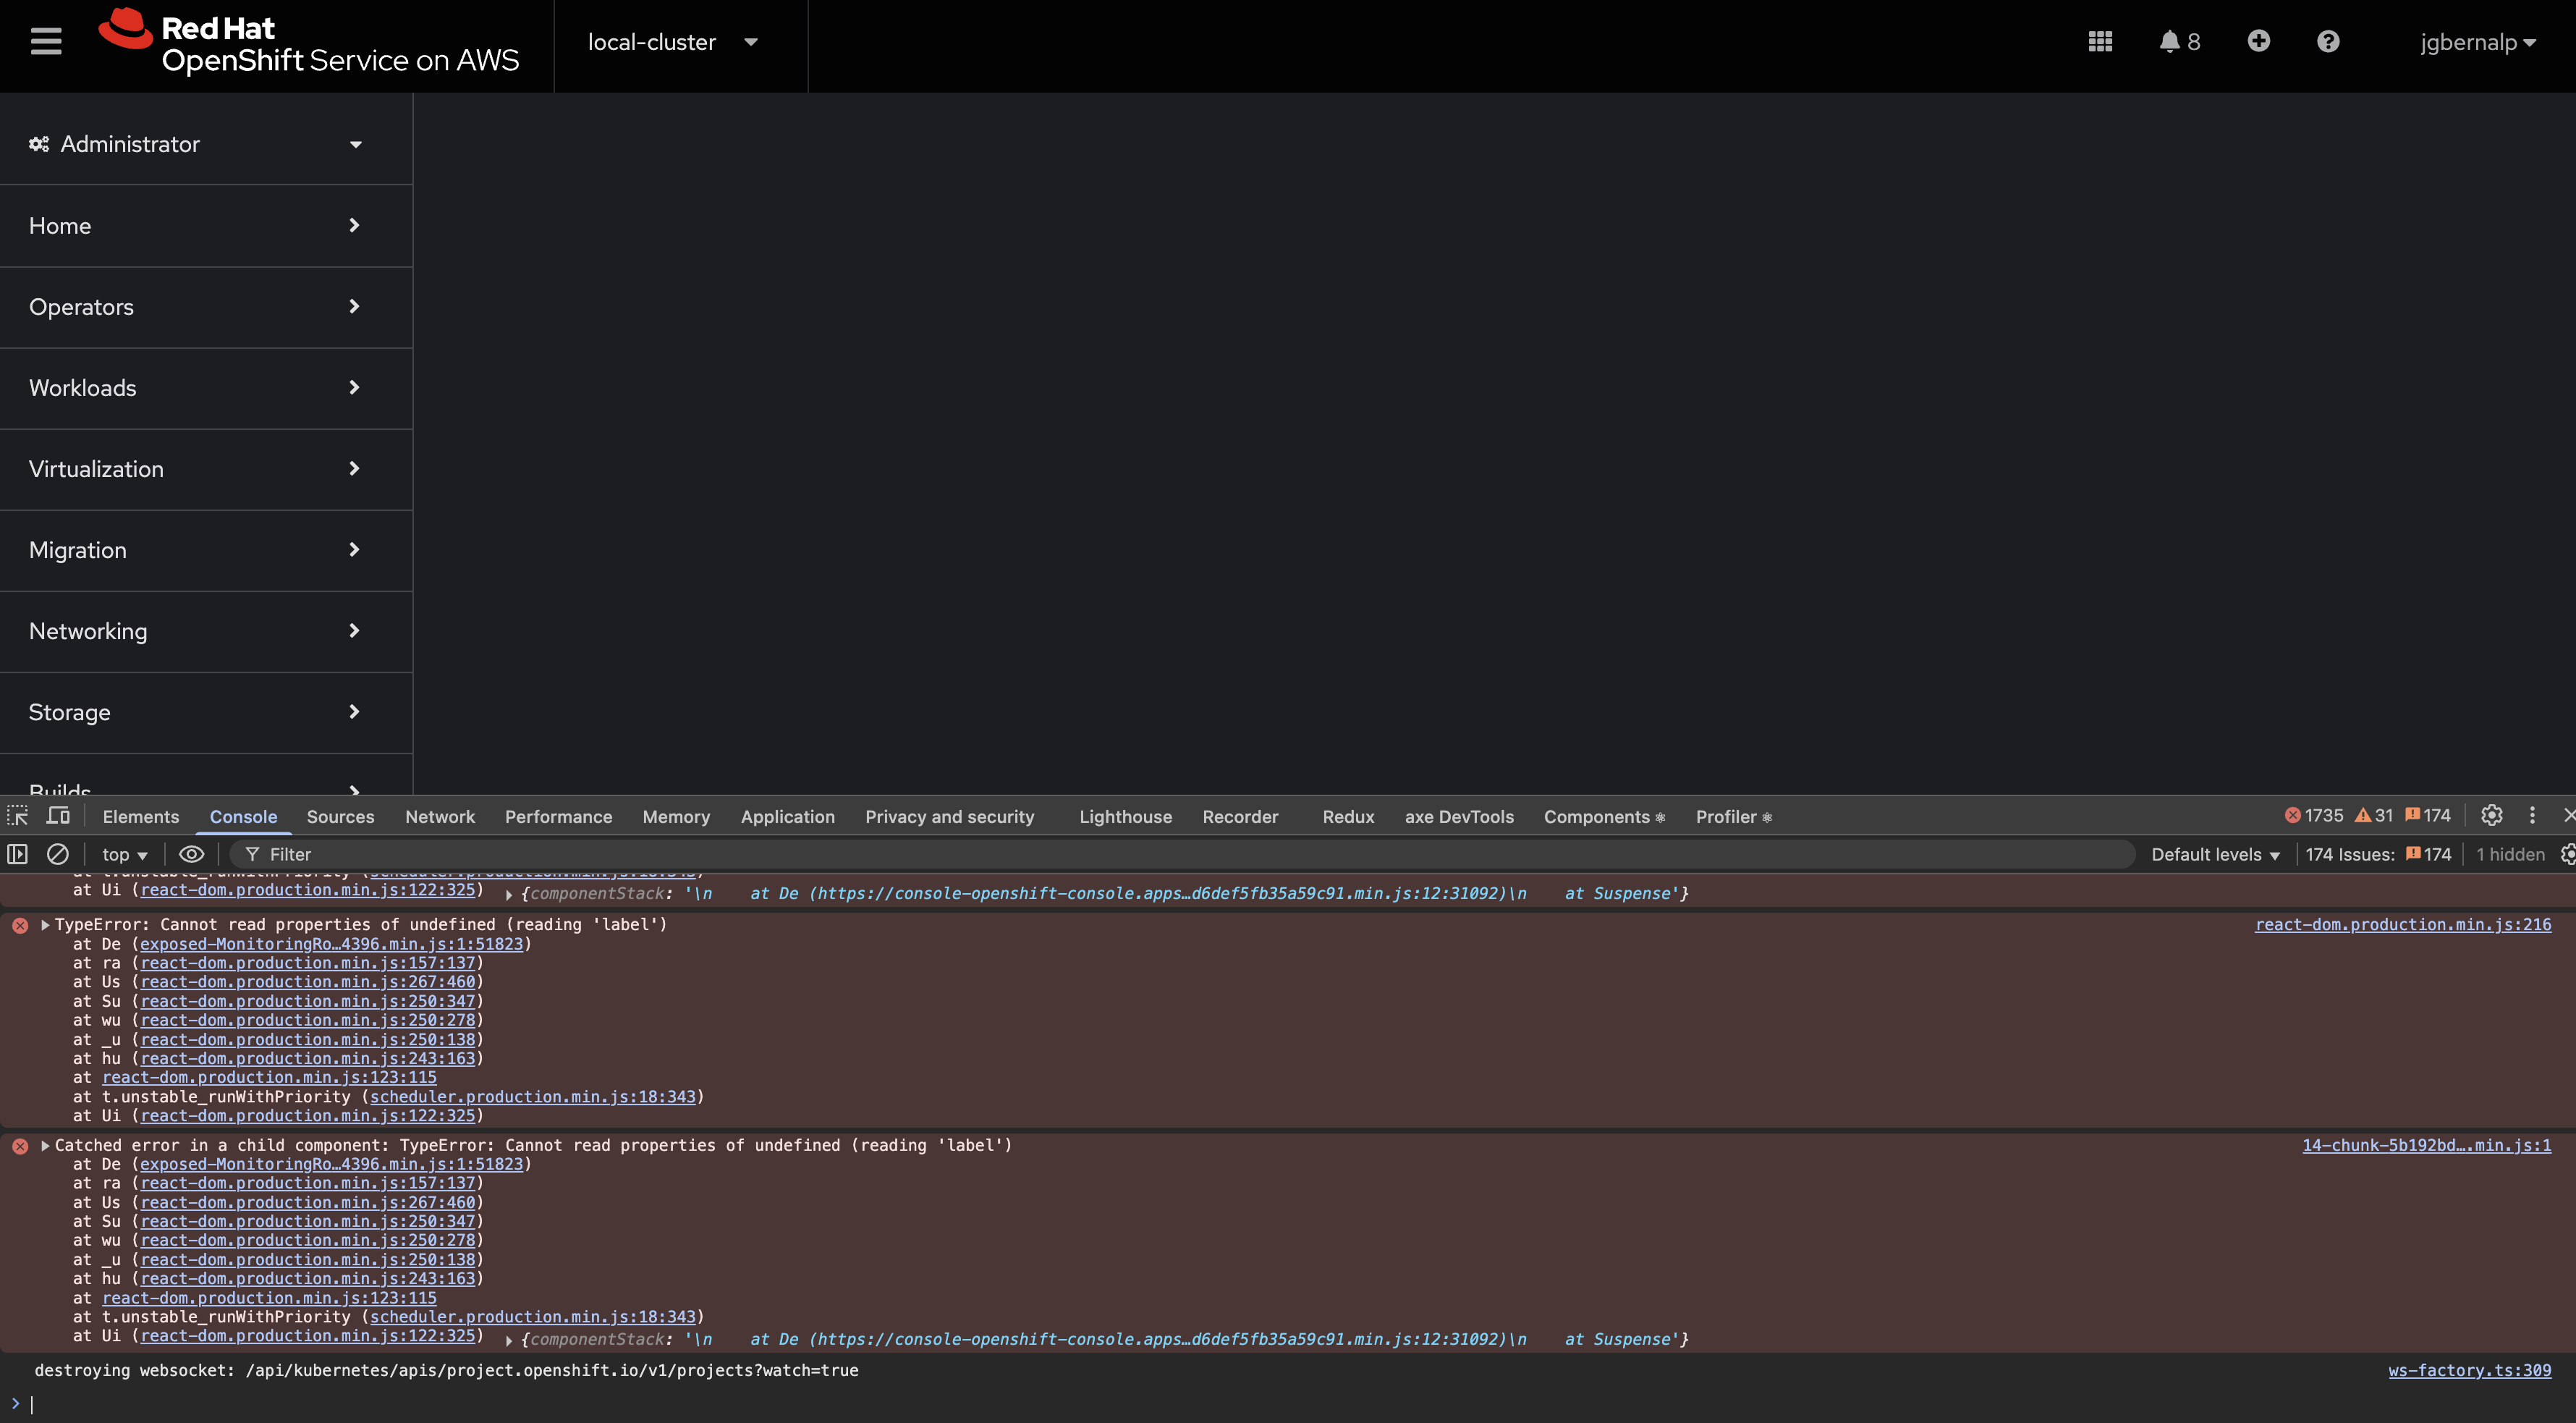Screen dimensions: 2576x1423
Task: Open the notifications bell
Action: [x=2169, y=42]
